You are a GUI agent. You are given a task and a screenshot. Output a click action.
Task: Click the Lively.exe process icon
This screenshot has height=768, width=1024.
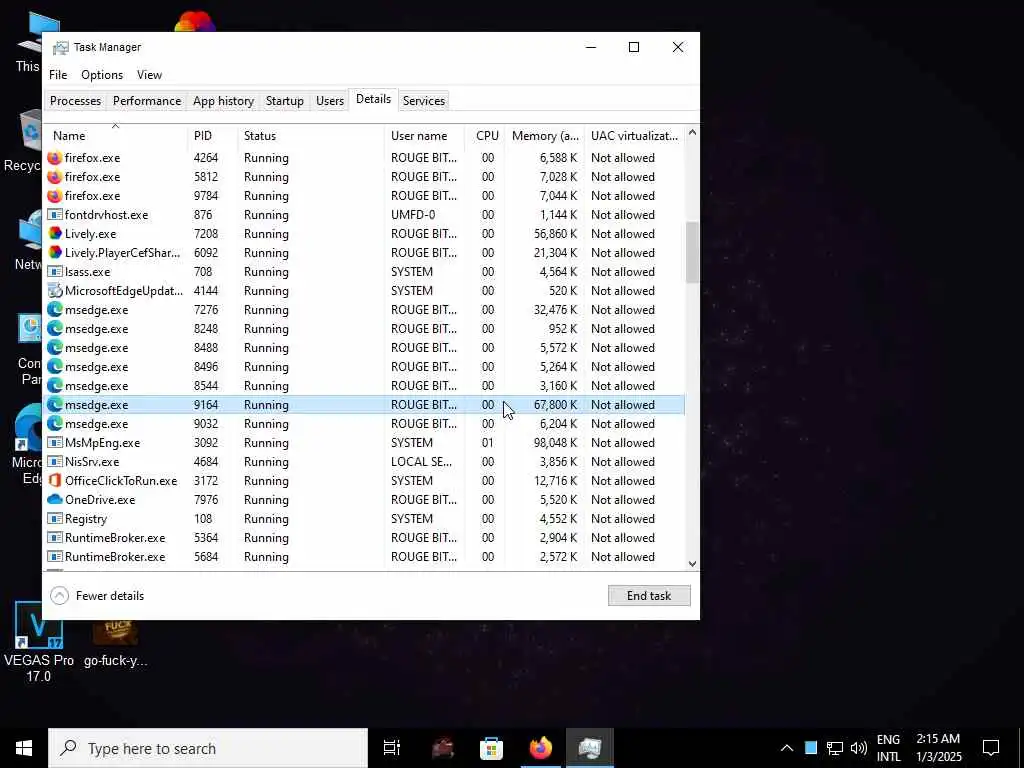pyautogui.click(x=55, y=234)
